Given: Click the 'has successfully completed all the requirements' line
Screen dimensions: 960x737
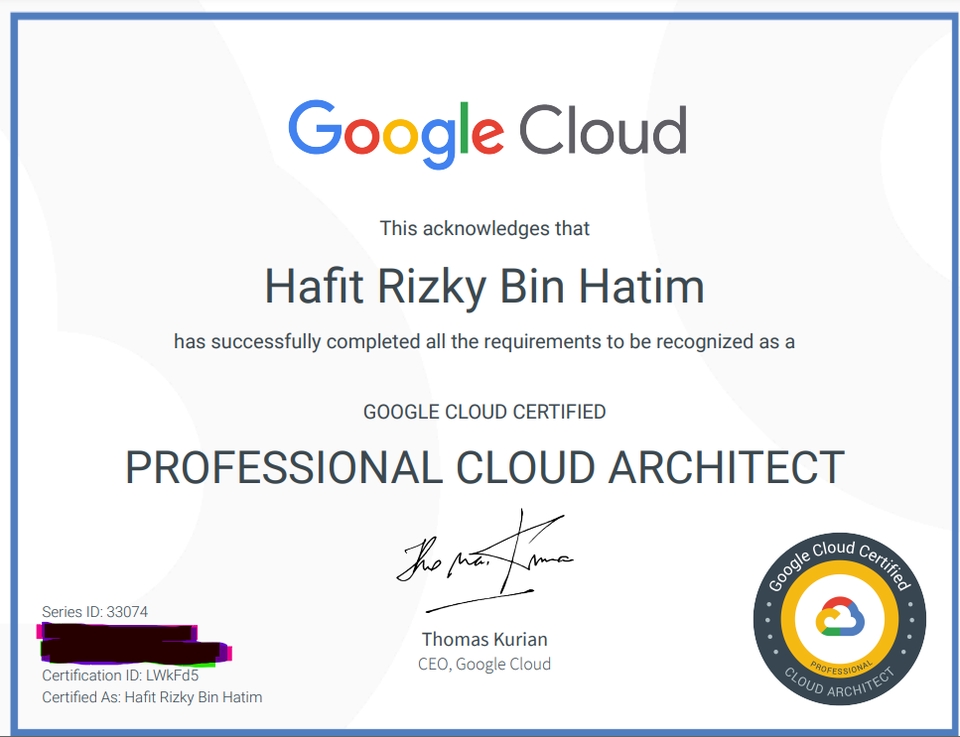Looking at the screenshot, I should tap(484, 342).
